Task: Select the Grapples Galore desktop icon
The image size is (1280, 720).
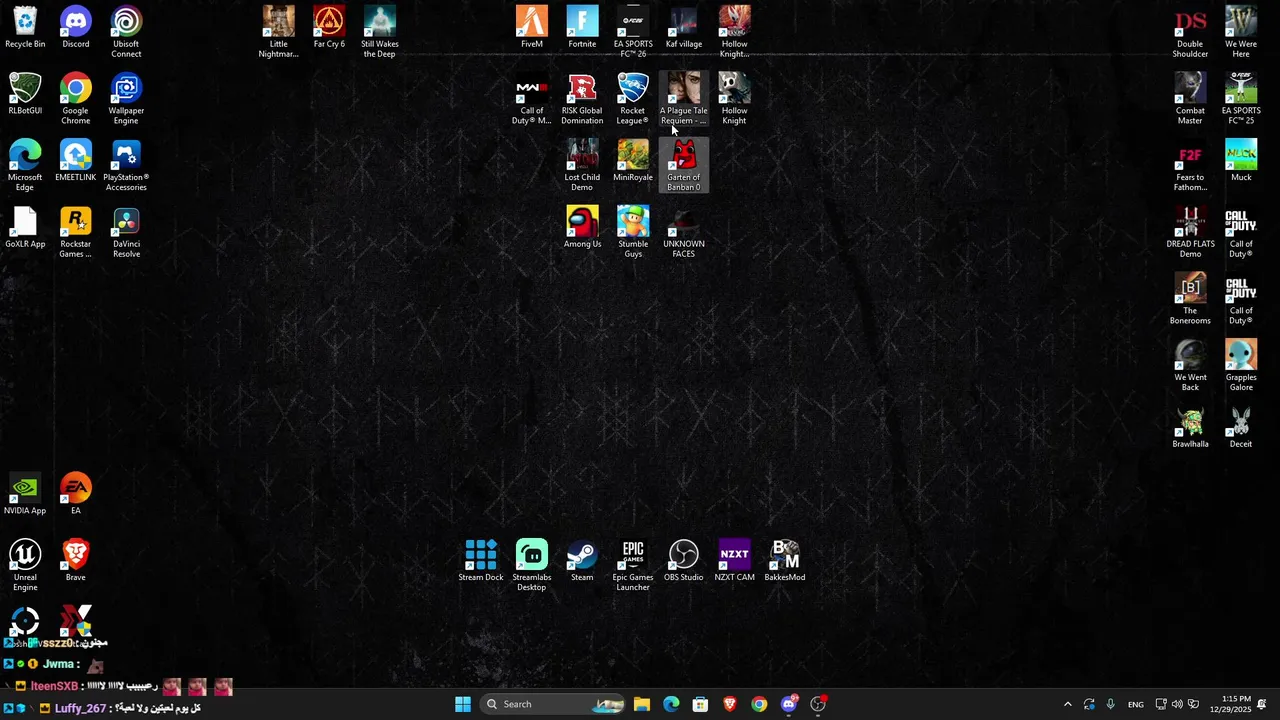Action: coord(1241,367)
